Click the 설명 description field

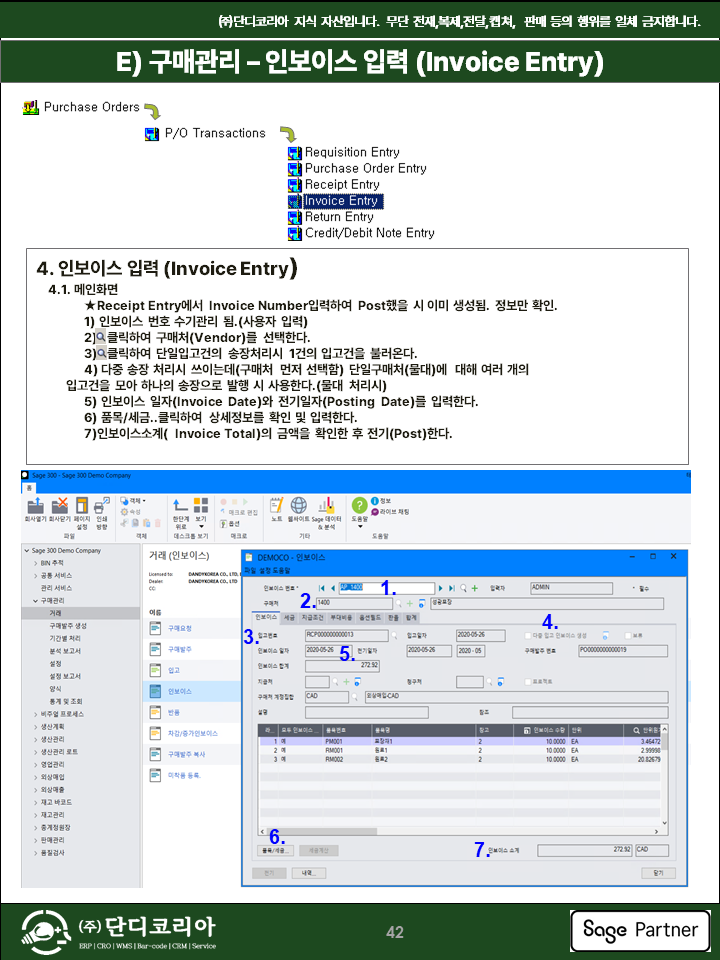click(x=366, y=713)
